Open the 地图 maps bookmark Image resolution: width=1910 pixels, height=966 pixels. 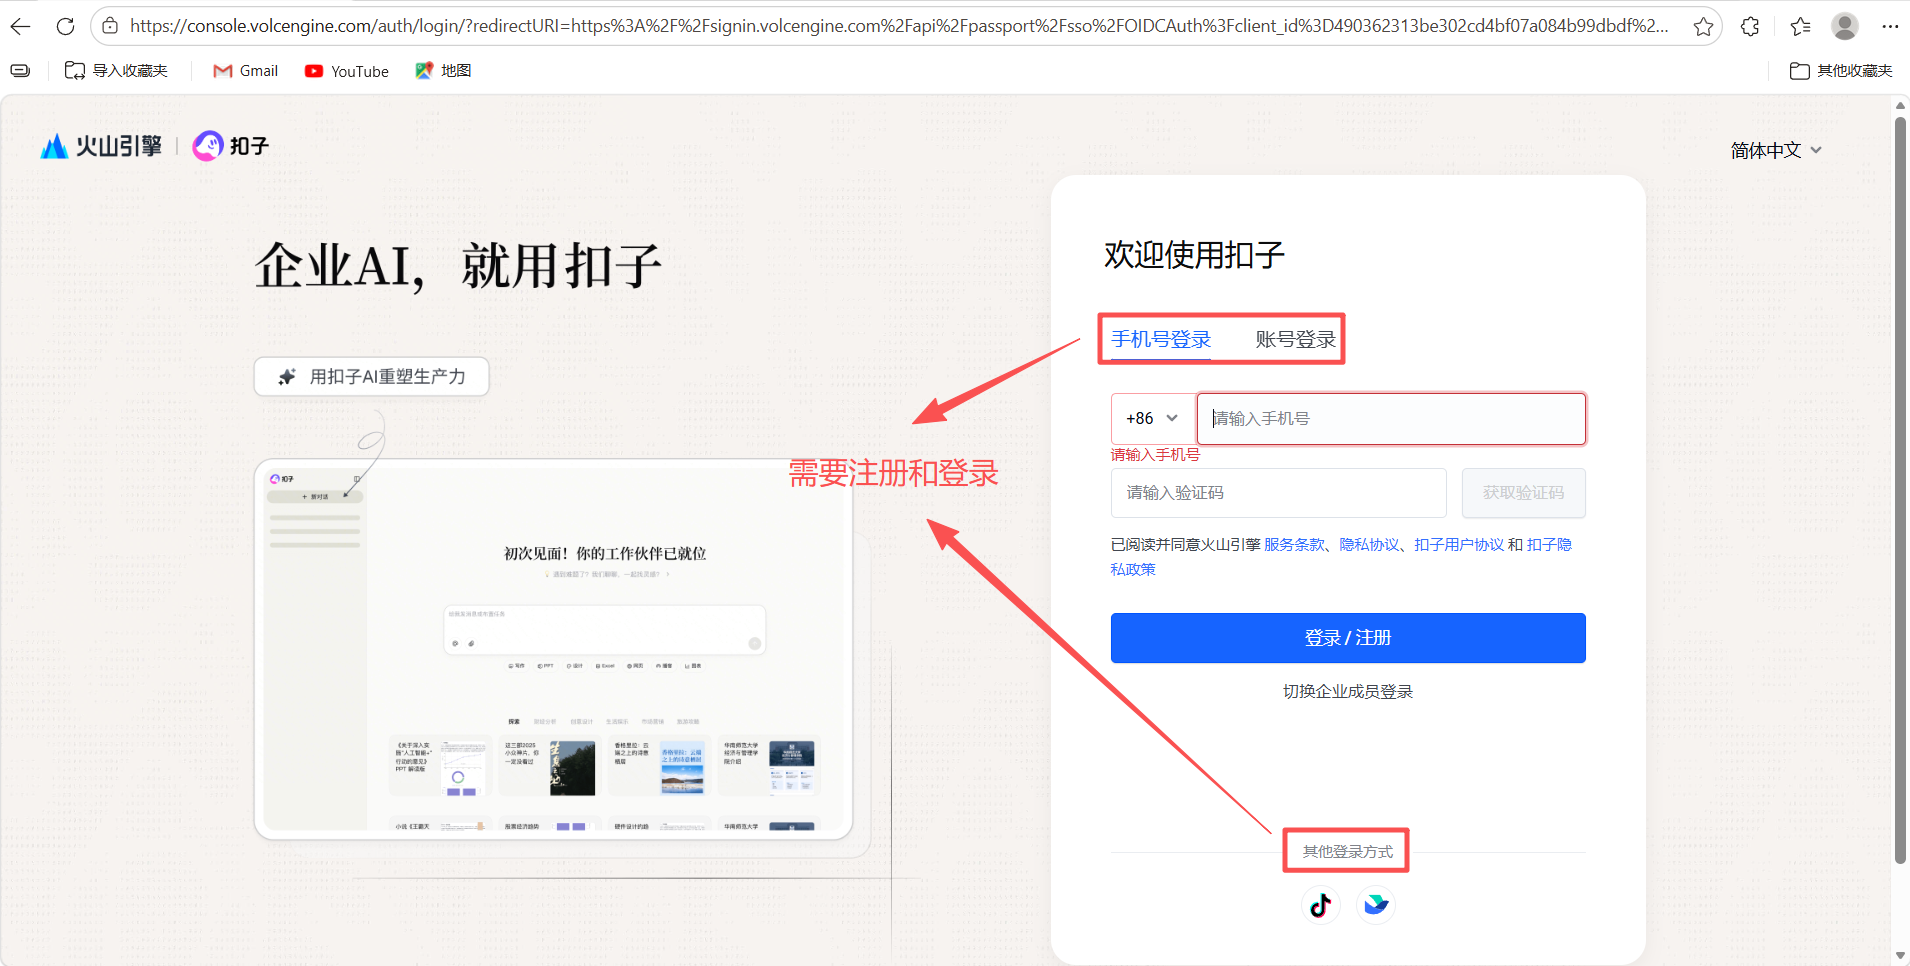point(443,70)
